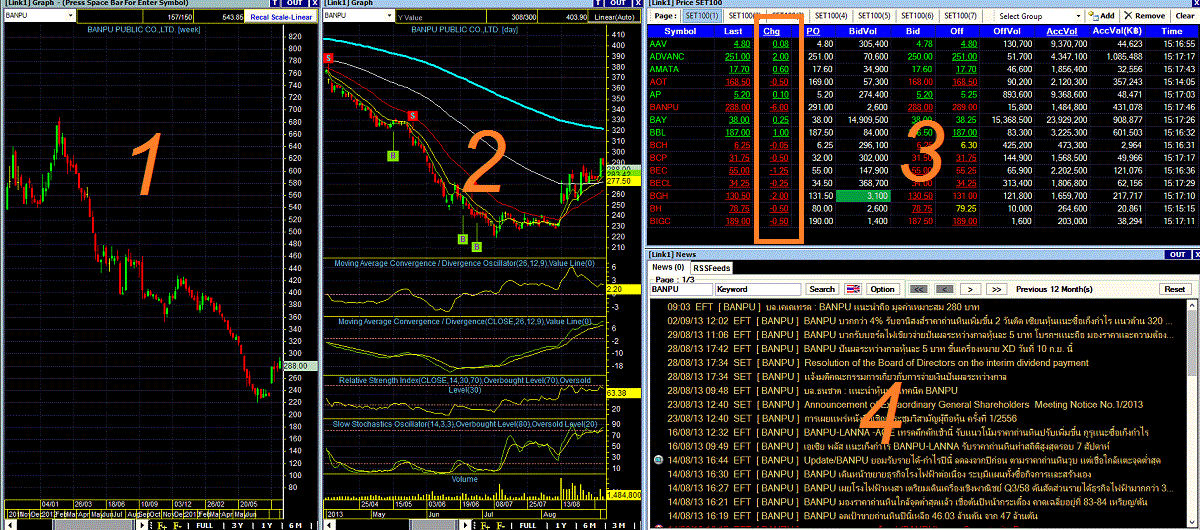Click Remove button in price toolbar
Viewport: 1200px width, 530px height.
[1144, 16]
